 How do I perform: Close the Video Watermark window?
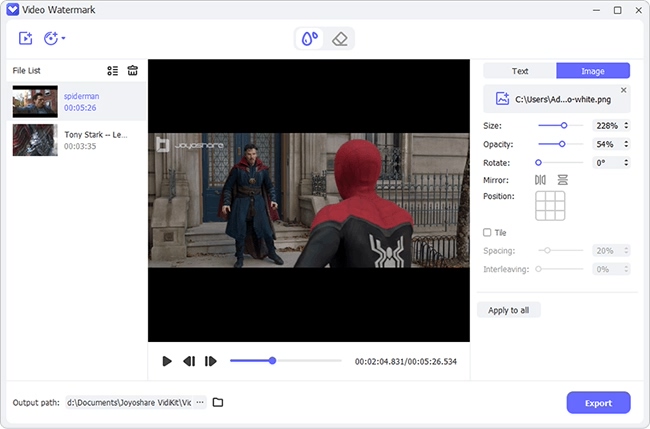[639, 10]
